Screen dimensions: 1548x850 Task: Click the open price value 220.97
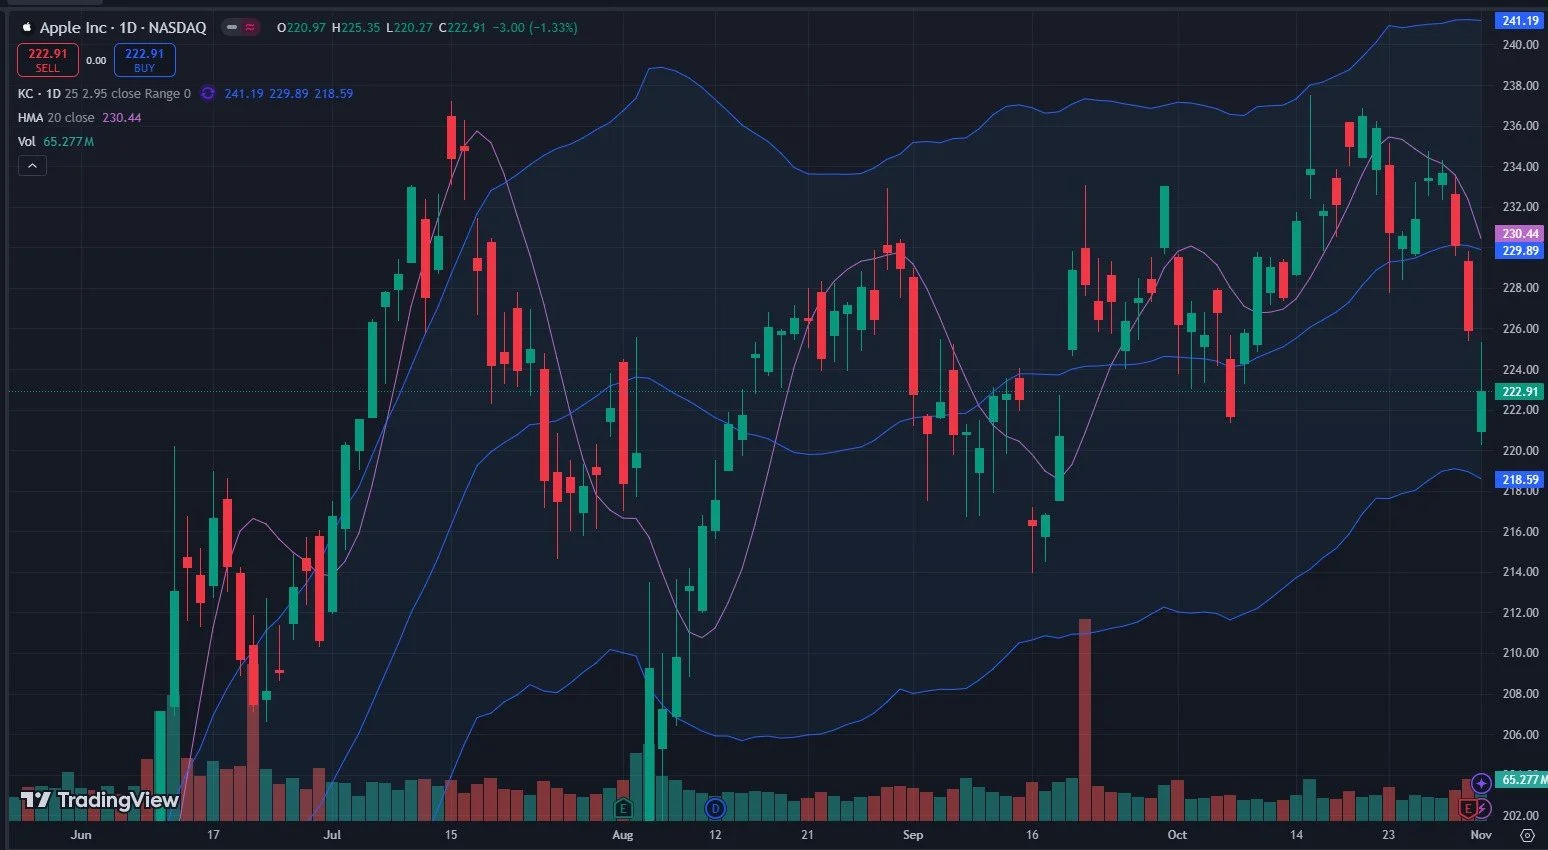[x=305, y=28]
